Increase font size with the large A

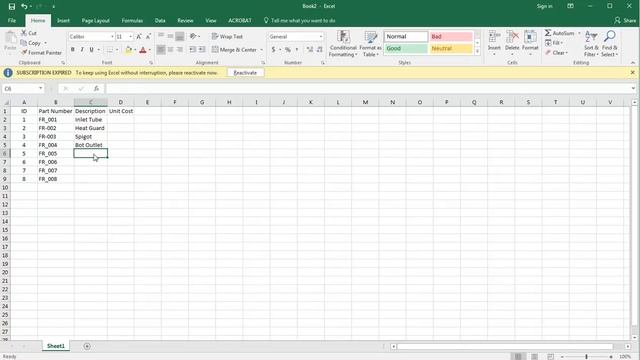(x=139, y=36)
